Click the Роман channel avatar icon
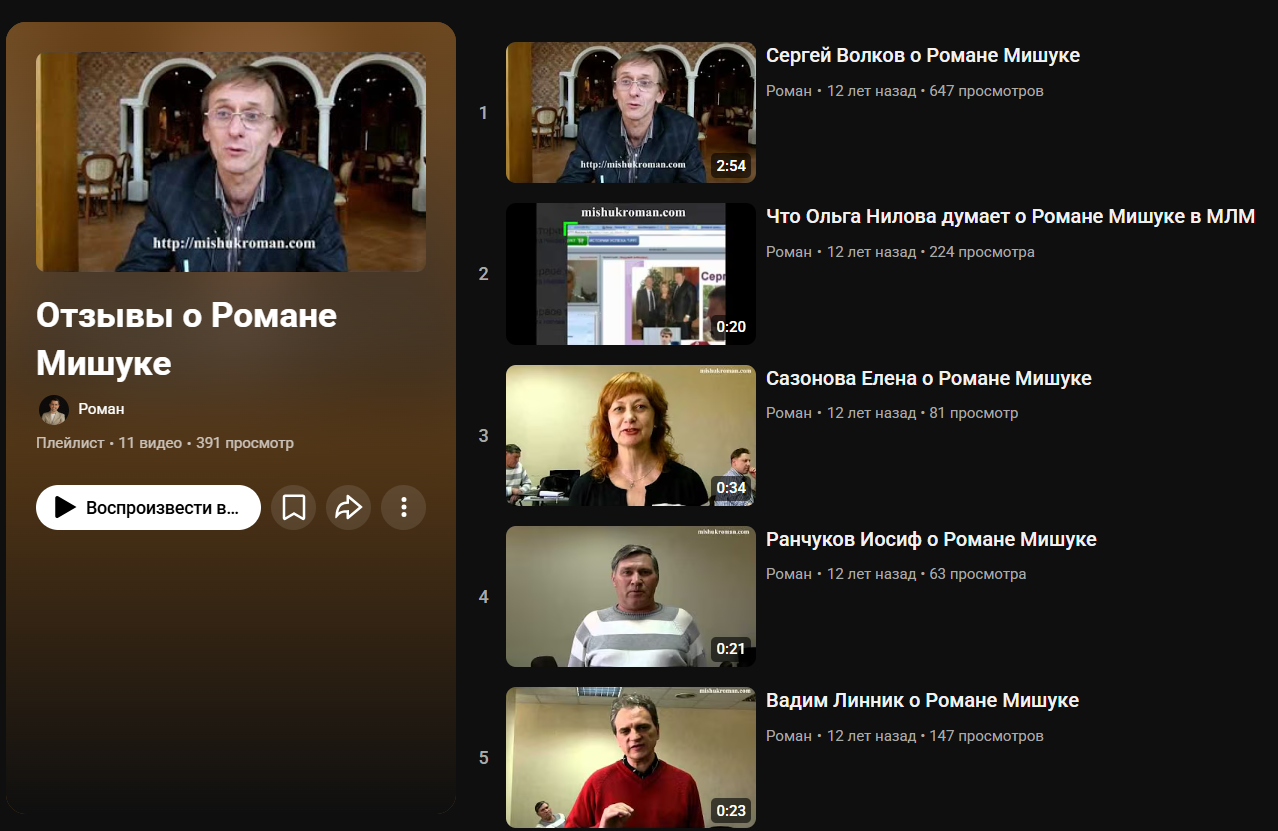Viewport: 1278px width, 831px height. click(53, 409)
